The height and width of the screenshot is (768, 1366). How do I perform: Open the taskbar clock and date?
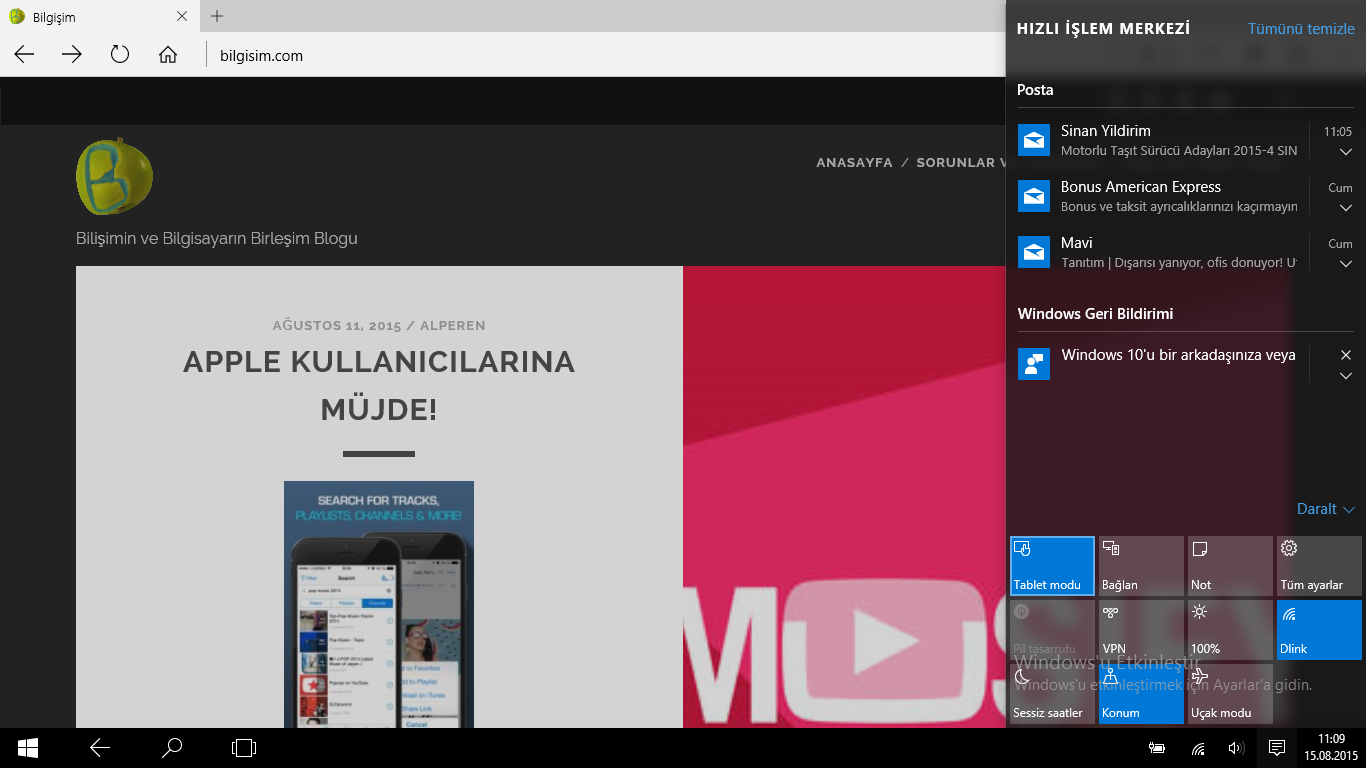(1331, 748)
